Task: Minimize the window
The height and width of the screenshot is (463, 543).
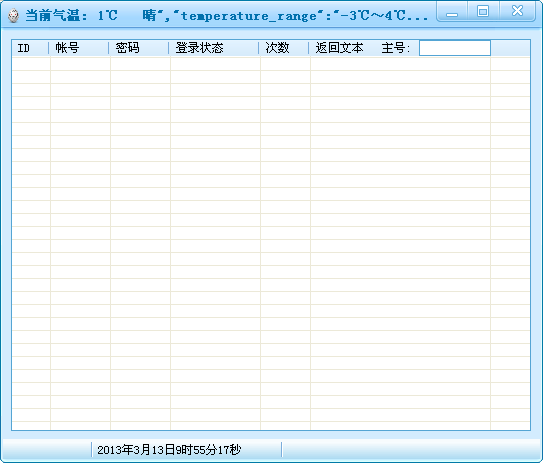Action: (x=452, y=12)
